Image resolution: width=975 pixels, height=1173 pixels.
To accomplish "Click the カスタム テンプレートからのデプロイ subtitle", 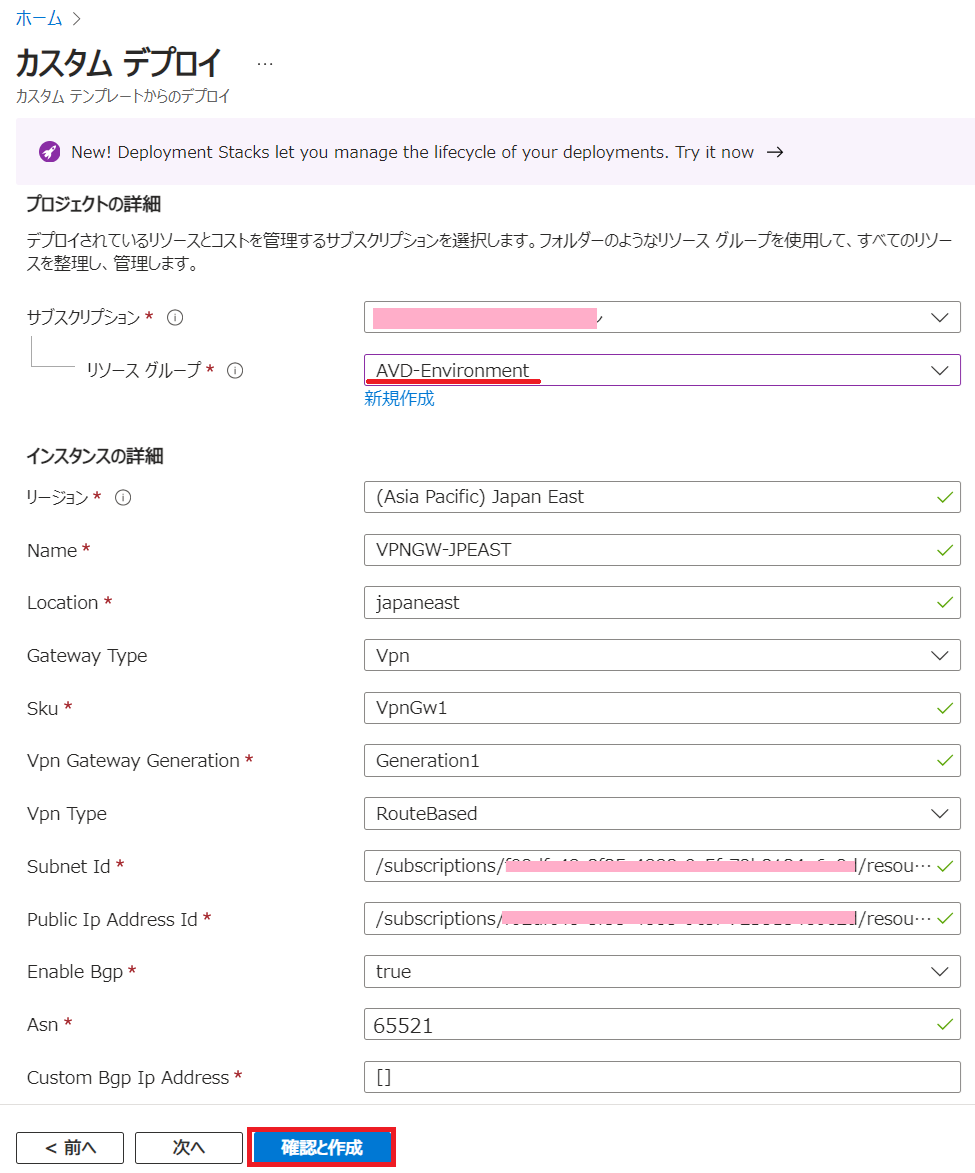I will 123,97.
